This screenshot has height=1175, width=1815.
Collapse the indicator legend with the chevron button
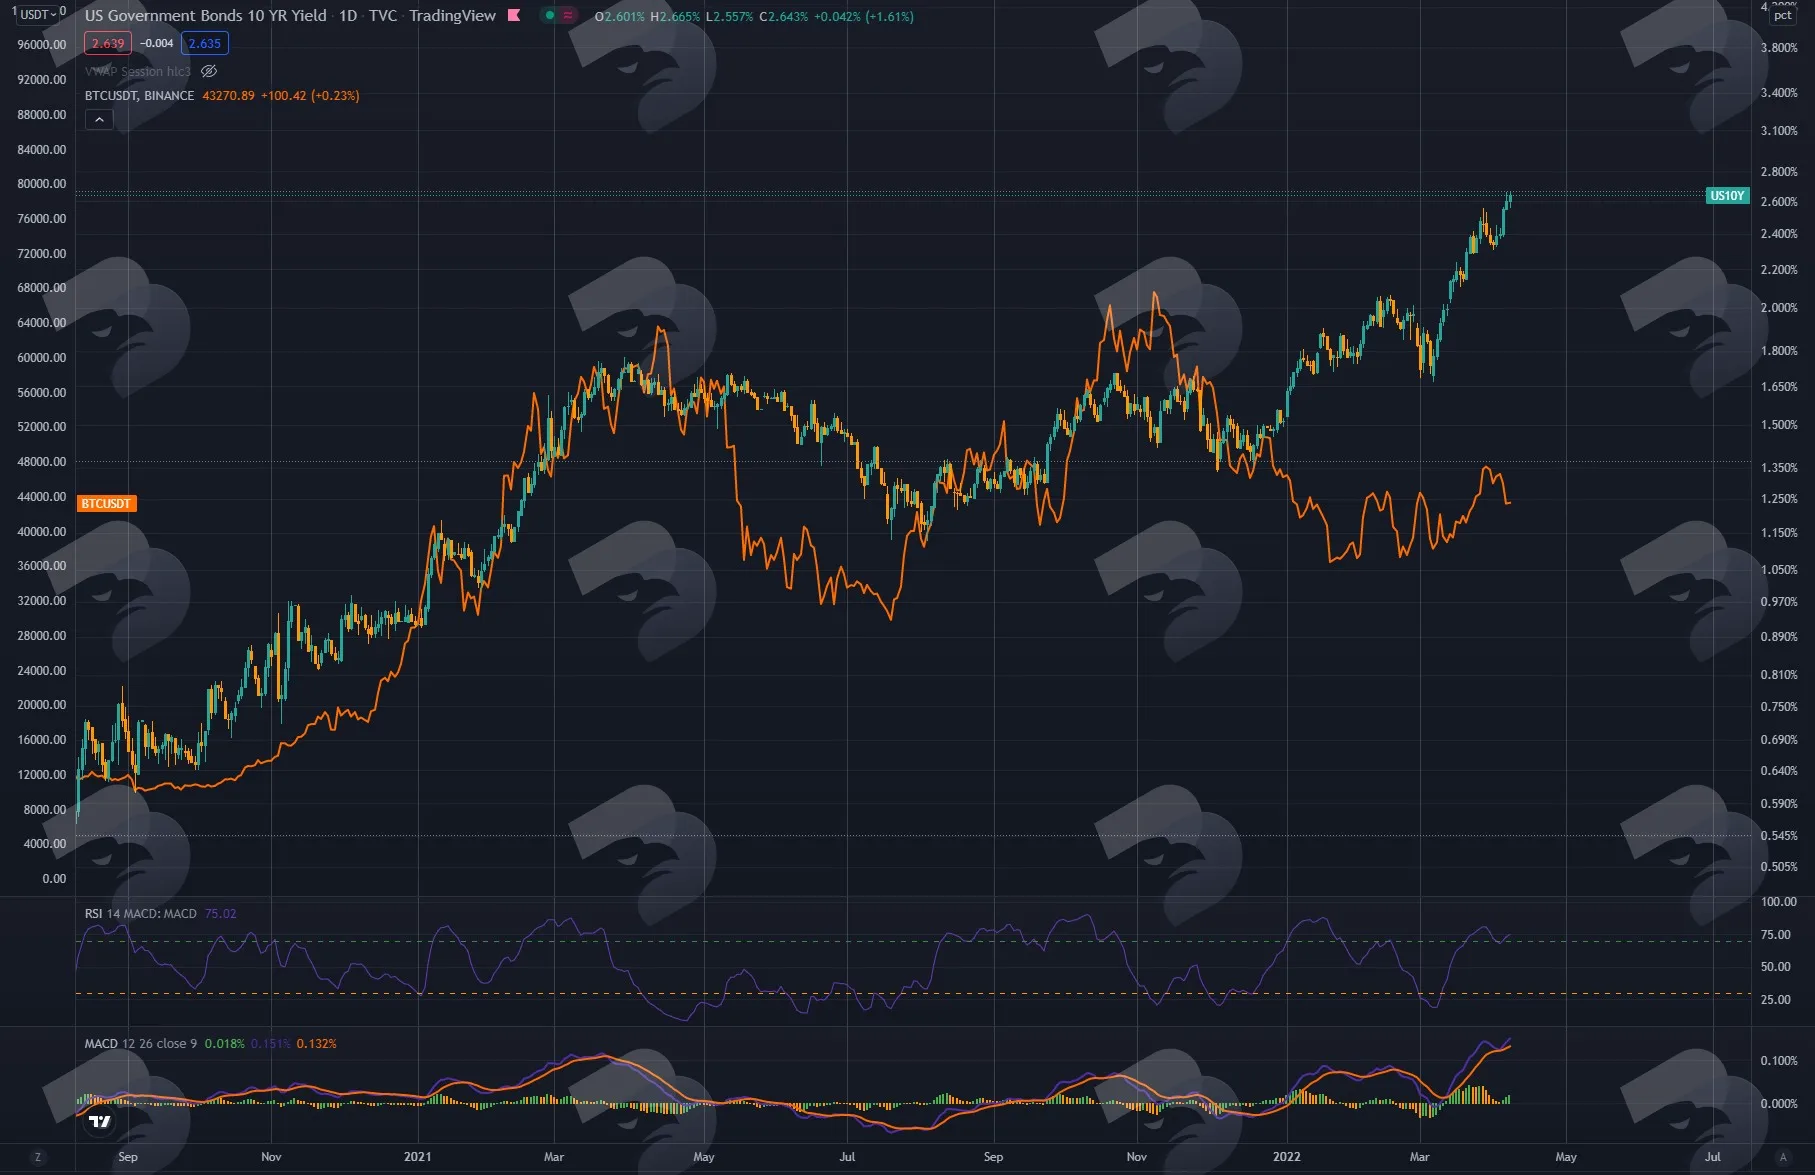point(99,120)
